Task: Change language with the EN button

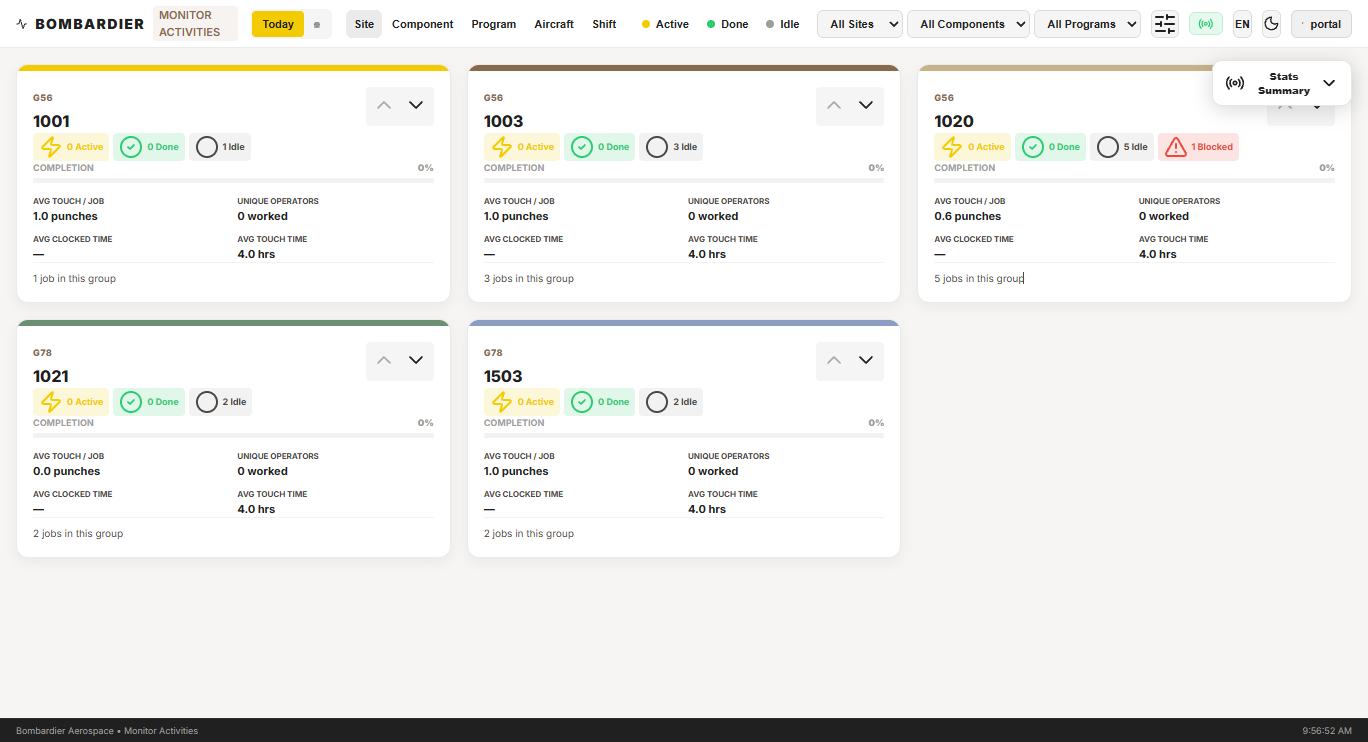Action: (1242, 24)
